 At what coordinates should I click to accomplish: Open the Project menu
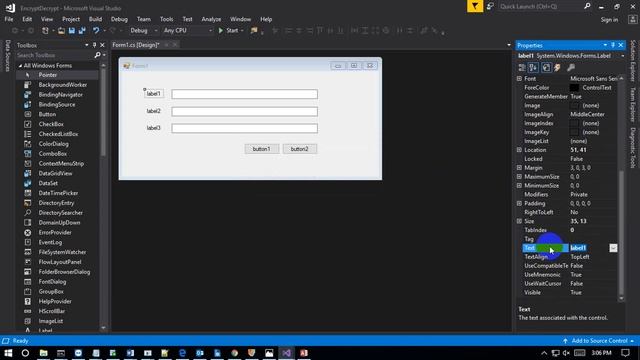point(71,19)
